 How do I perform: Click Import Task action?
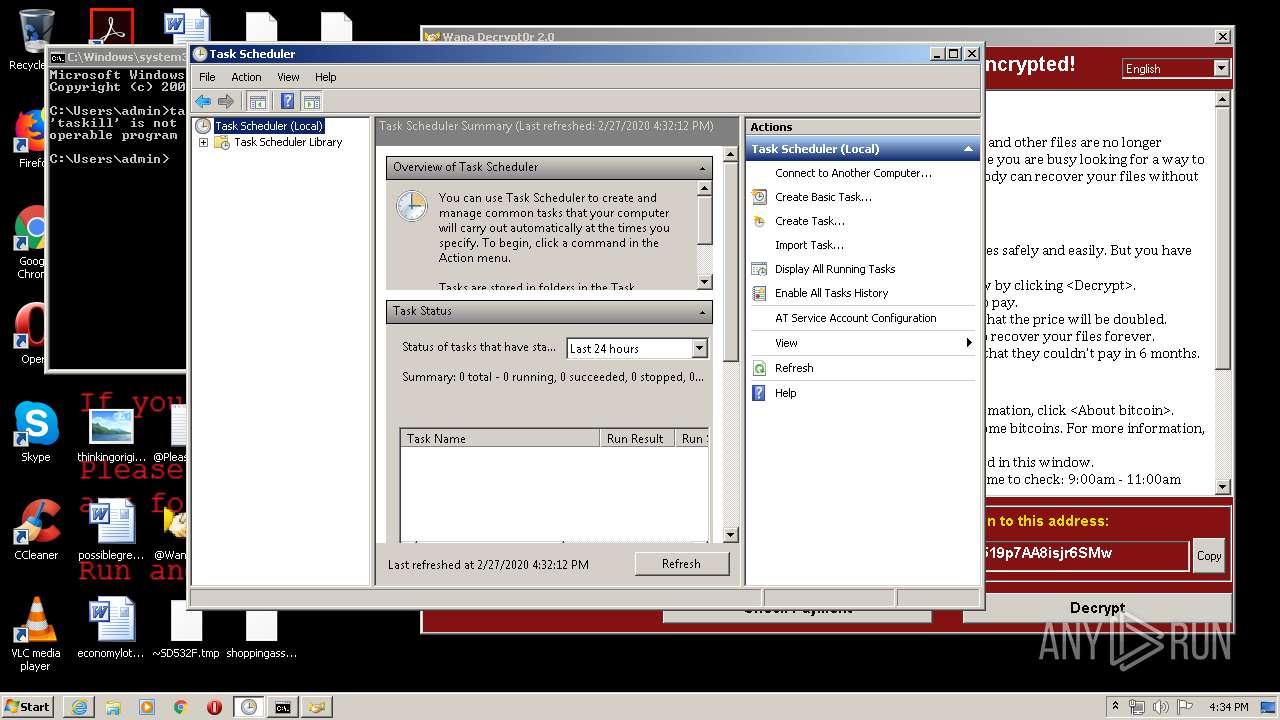pyautogui.click(x=809, y=245)
